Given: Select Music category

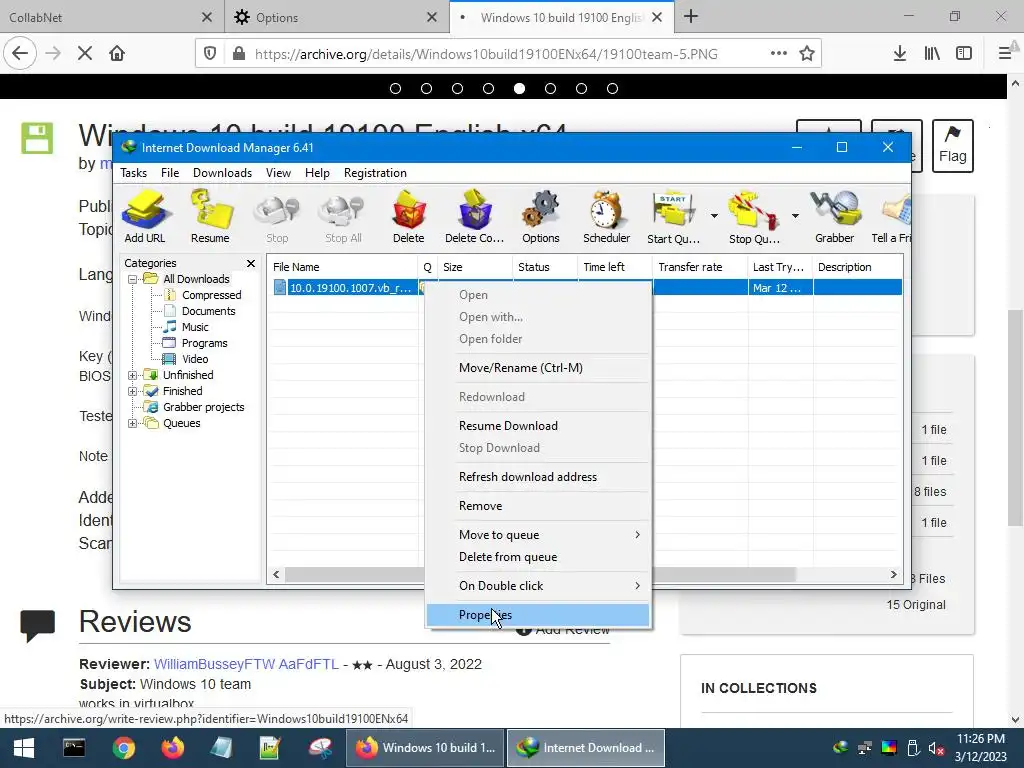Looking at the screenshot, I should (x=195, y=327).
